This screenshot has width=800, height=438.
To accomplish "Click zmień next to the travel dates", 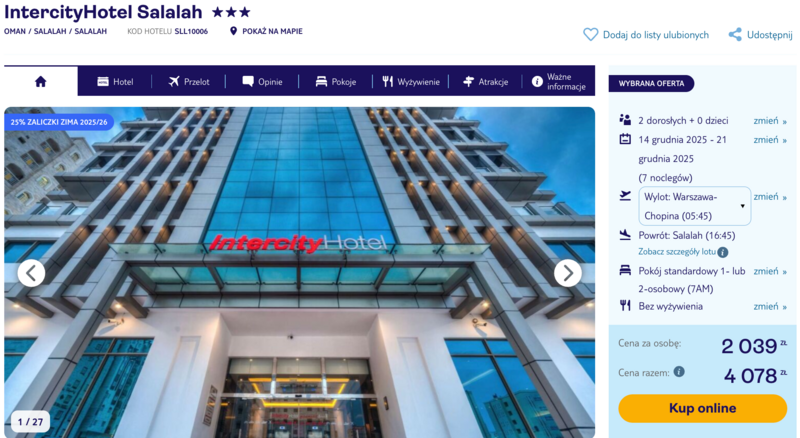I will tap(770, 140).
